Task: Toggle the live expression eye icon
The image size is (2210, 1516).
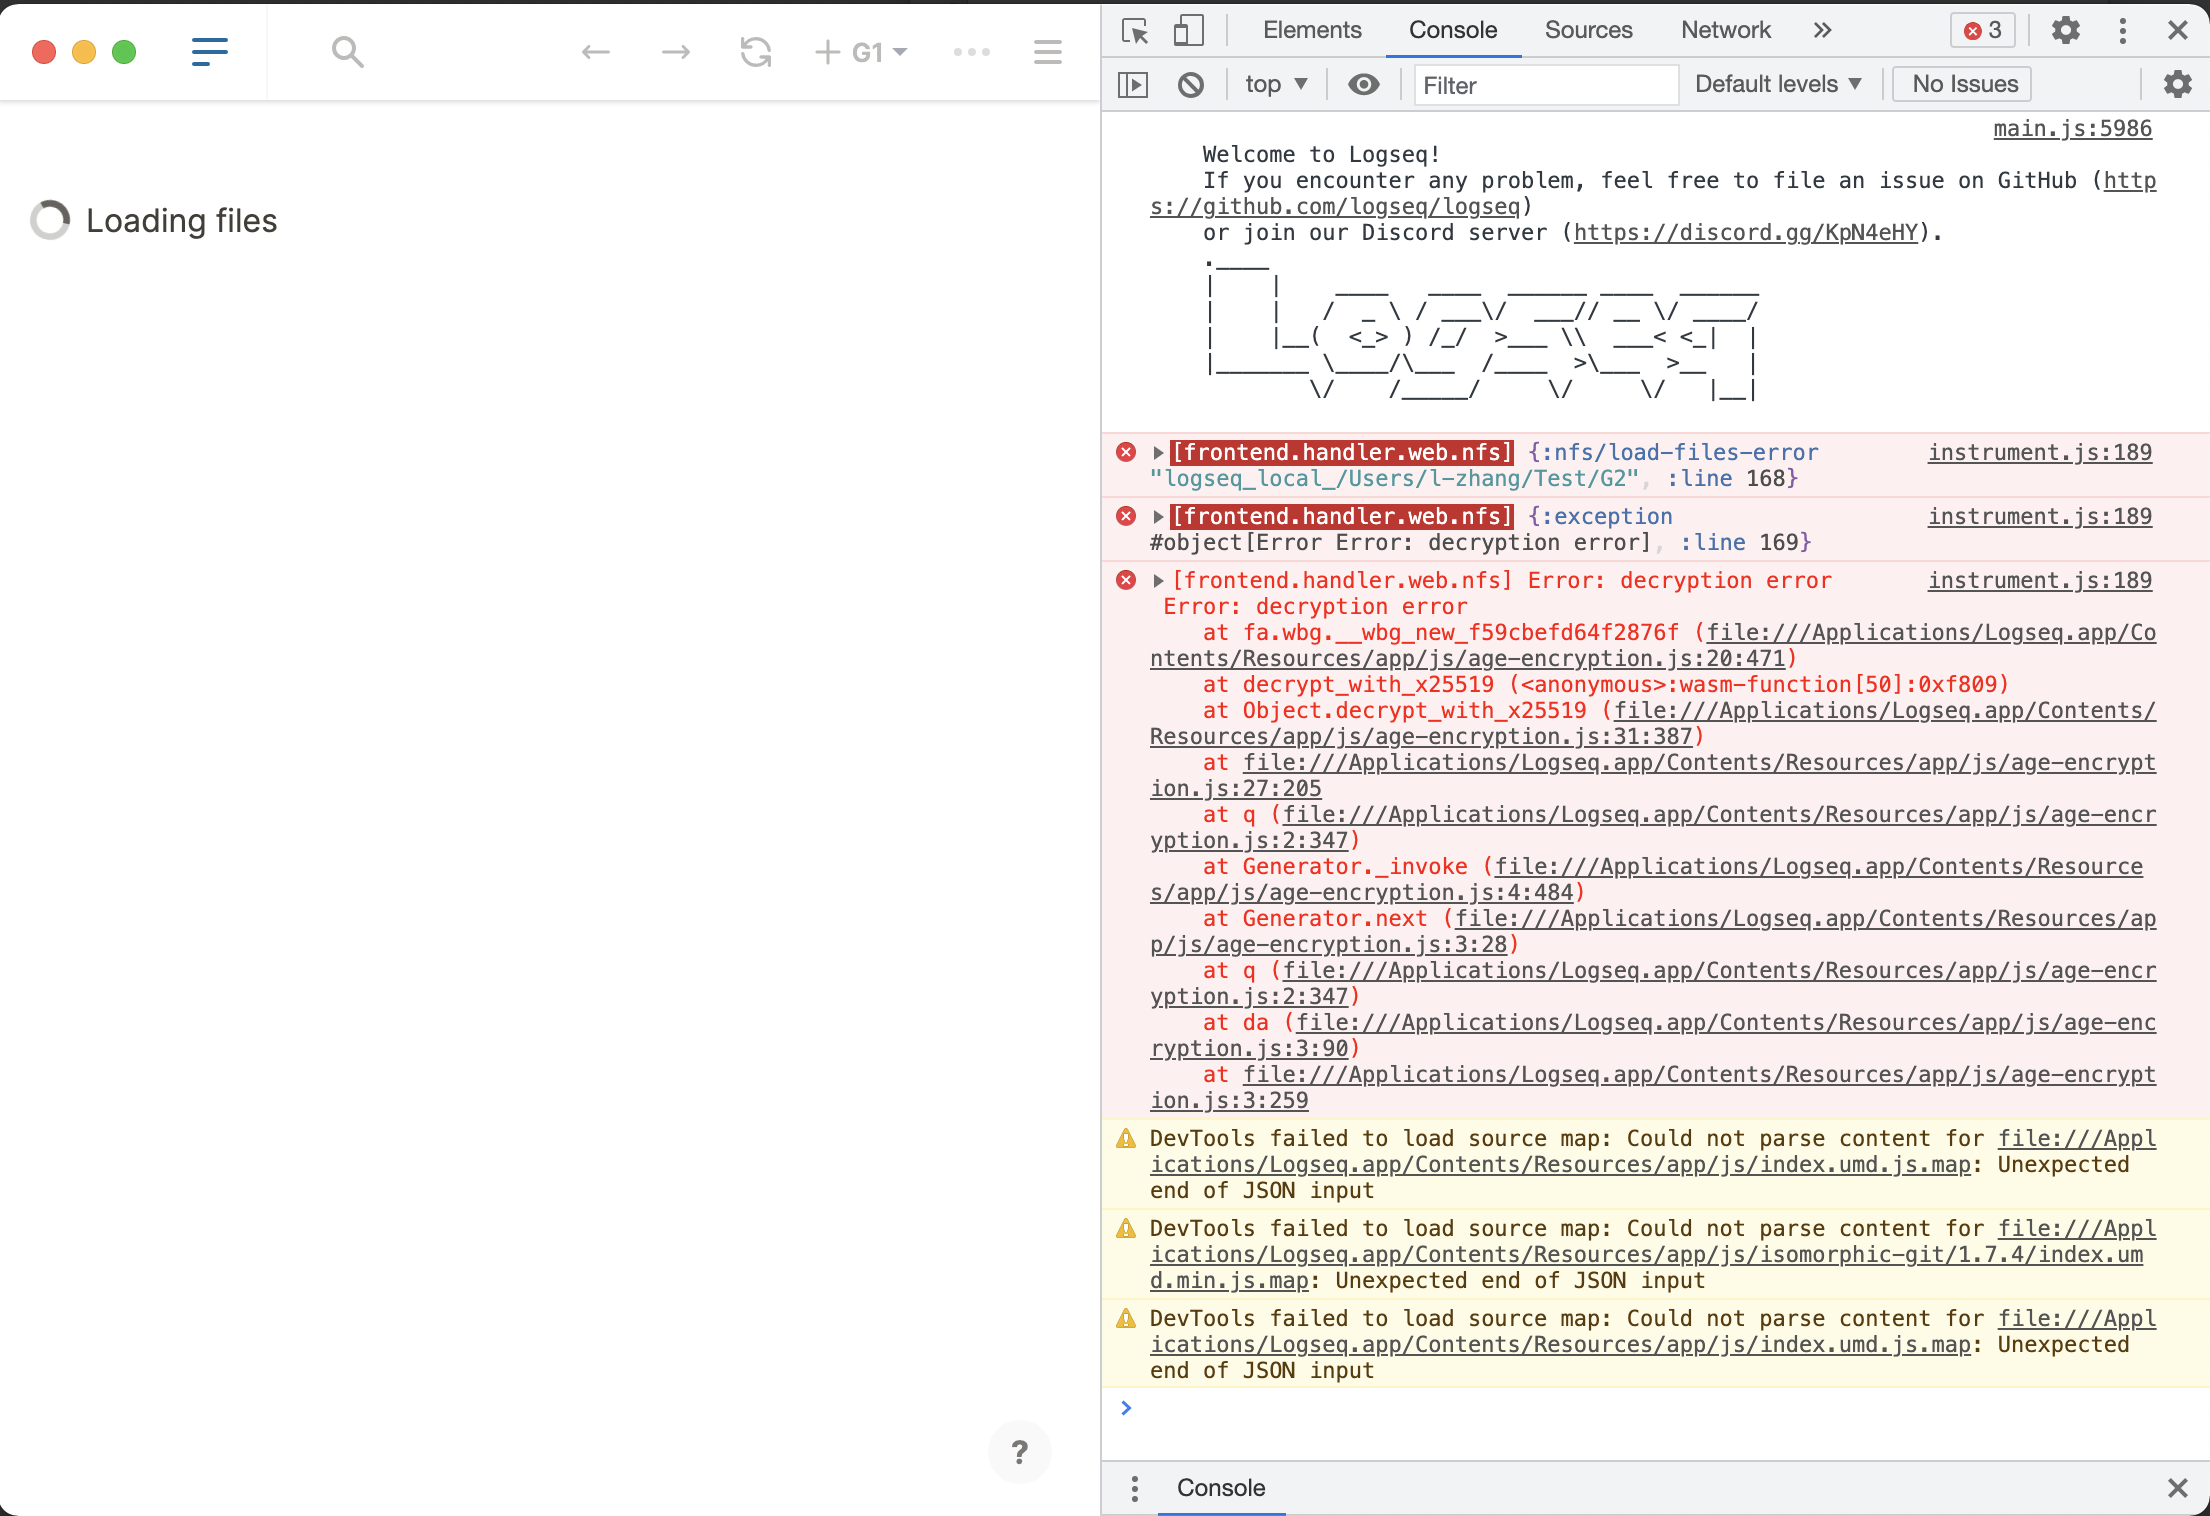Action: pyautogui.click(x=1363, y=84)
